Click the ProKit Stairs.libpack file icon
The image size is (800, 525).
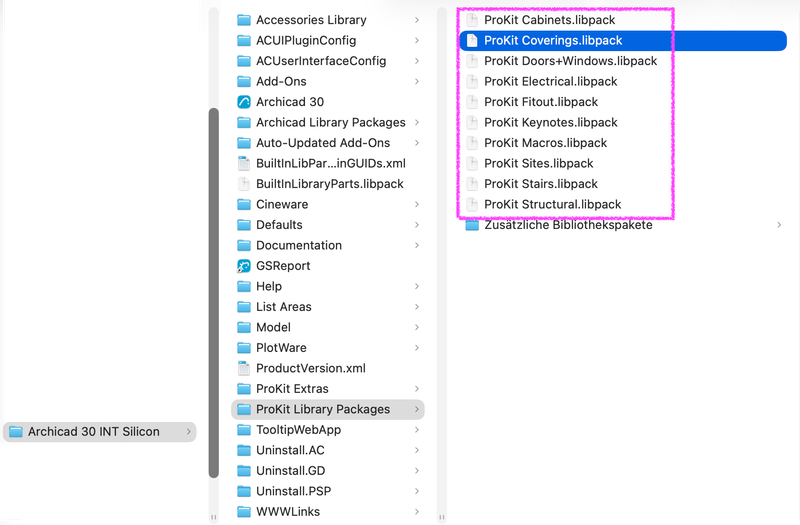click(x=472, y=184)
